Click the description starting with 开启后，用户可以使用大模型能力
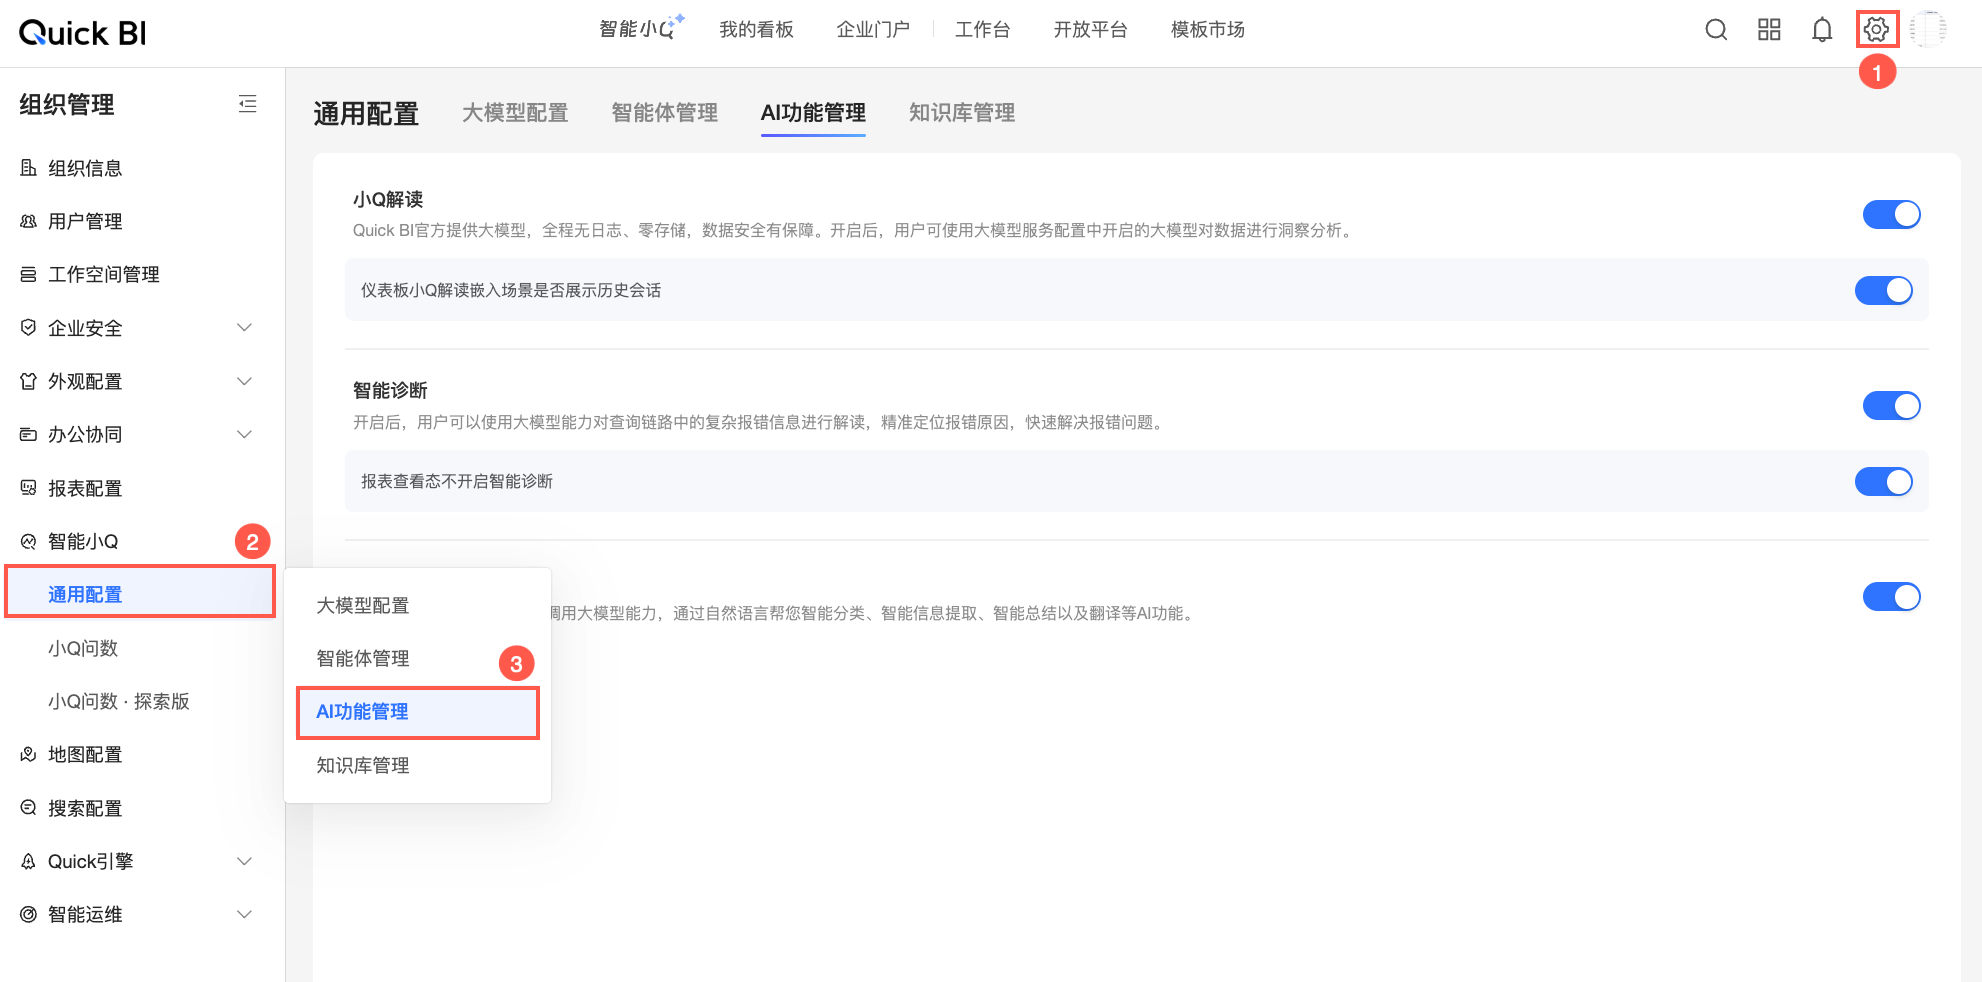The image size is (1982, 982). click(761, 422)
